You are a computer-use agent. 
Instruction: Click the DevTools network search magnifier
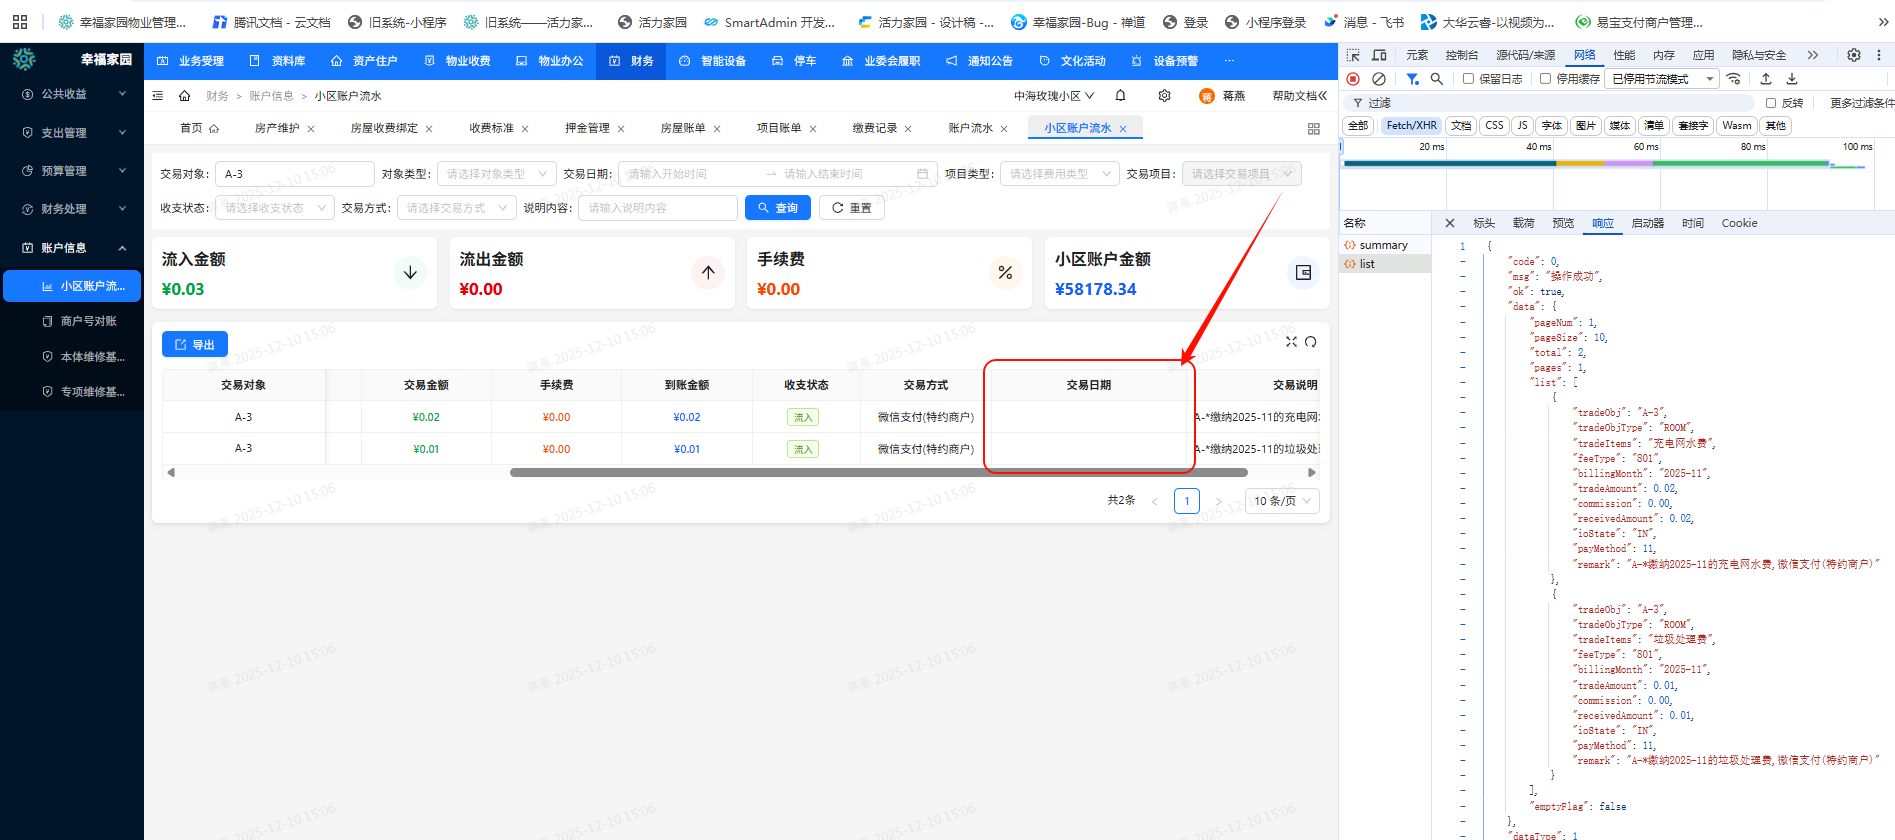pos(1437,79)
